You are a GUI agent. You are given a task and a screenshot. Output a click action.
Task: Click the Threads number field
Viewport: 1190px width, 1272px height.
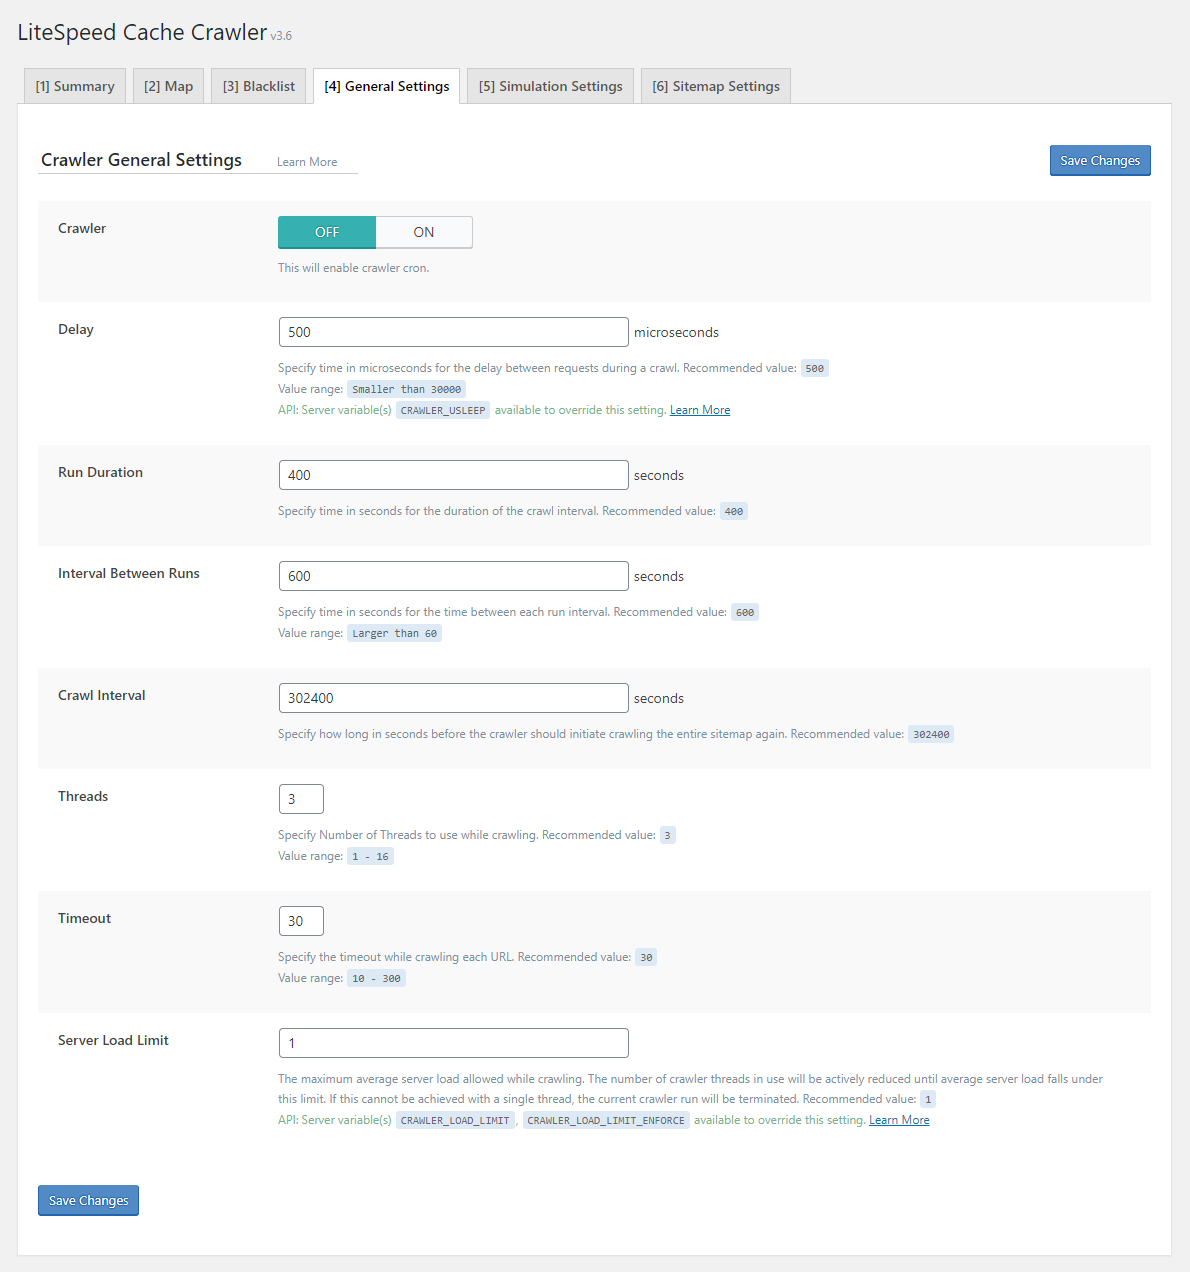pyautogui.click(x=301, y=799)
